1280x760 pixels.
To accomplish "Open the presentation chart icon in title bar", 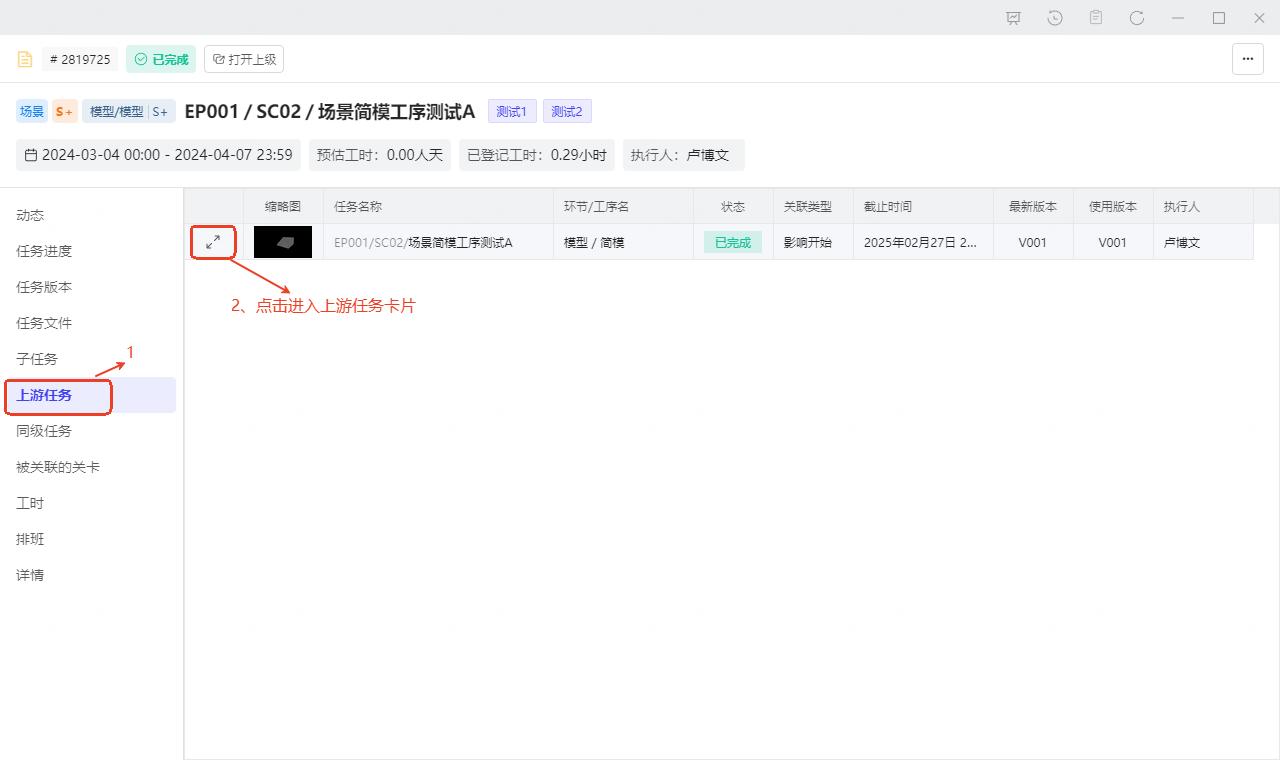I will (1013, 18).
